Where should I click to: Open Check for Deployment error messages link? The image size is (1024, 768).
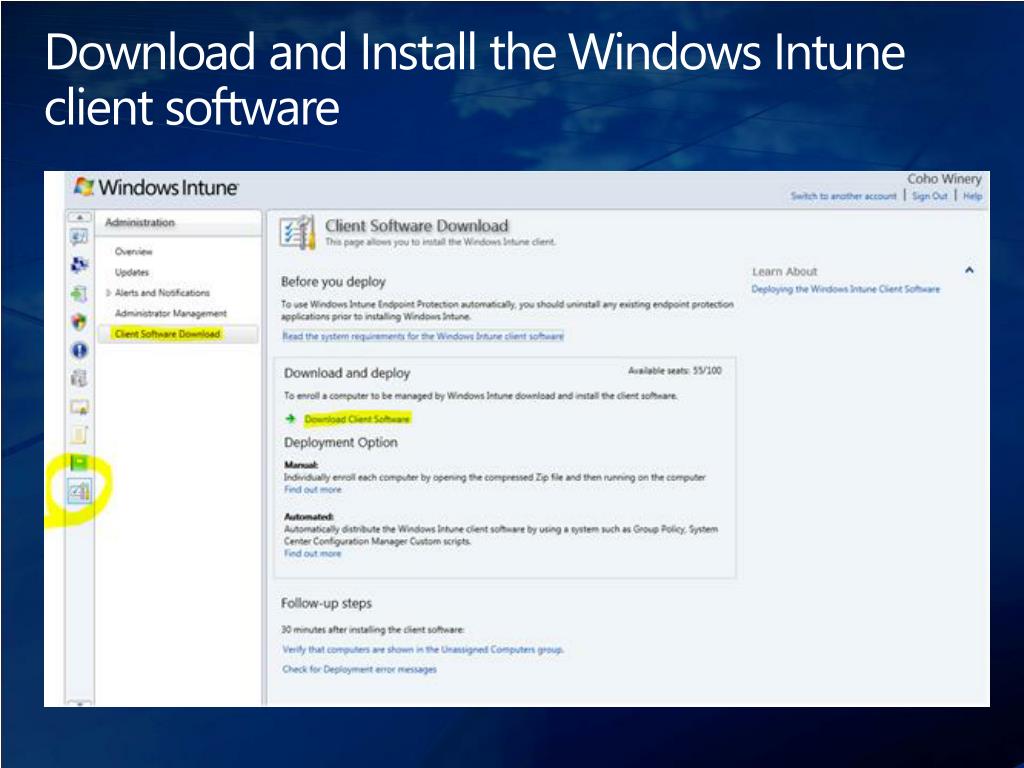359,669
